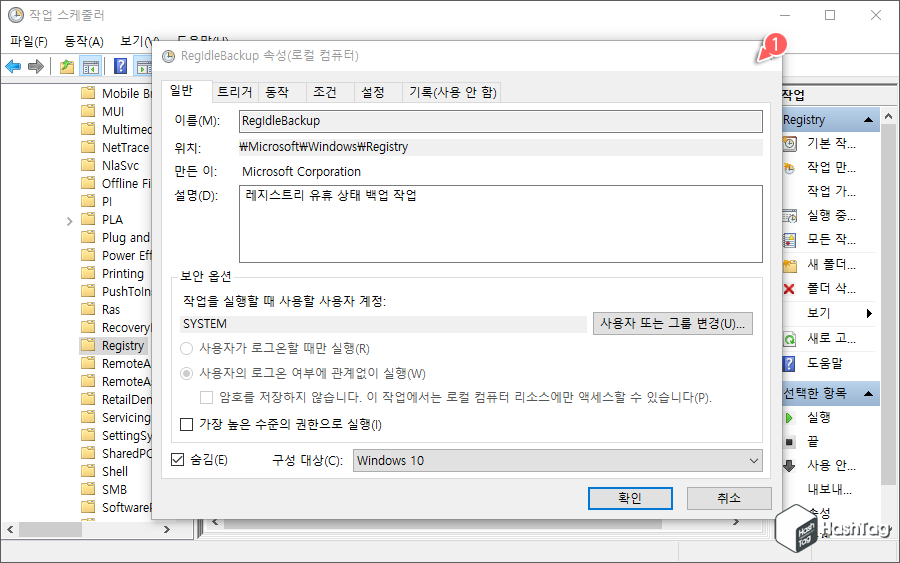Click the 취소 cancel button
900x563 pixels.
point(729,498)
